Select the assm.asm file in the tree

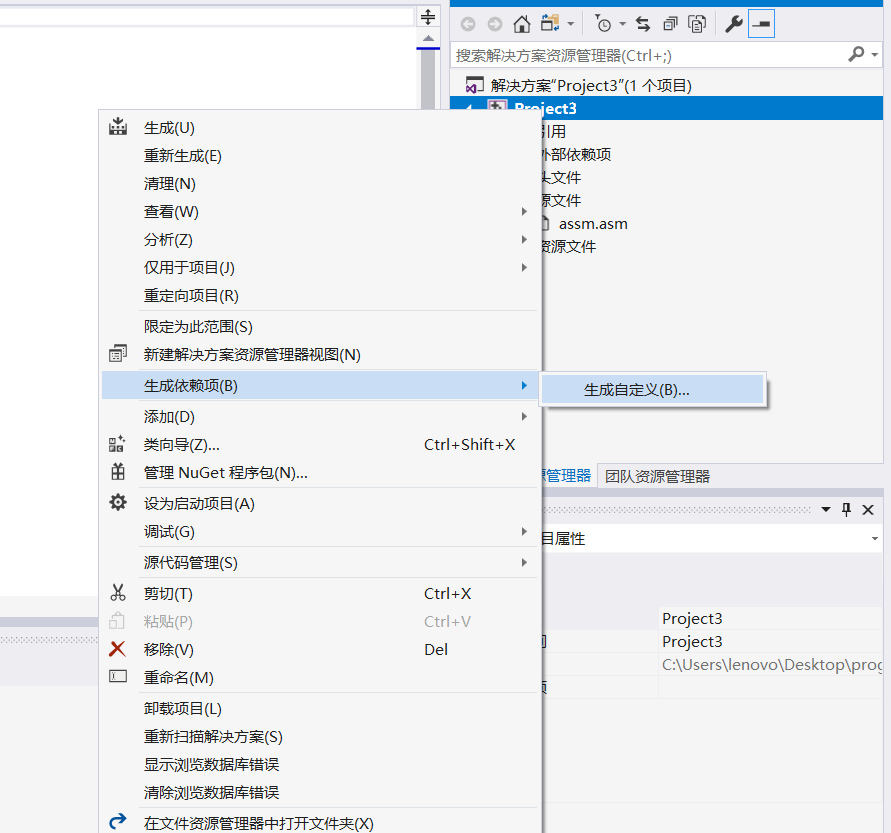click(593, 224)
